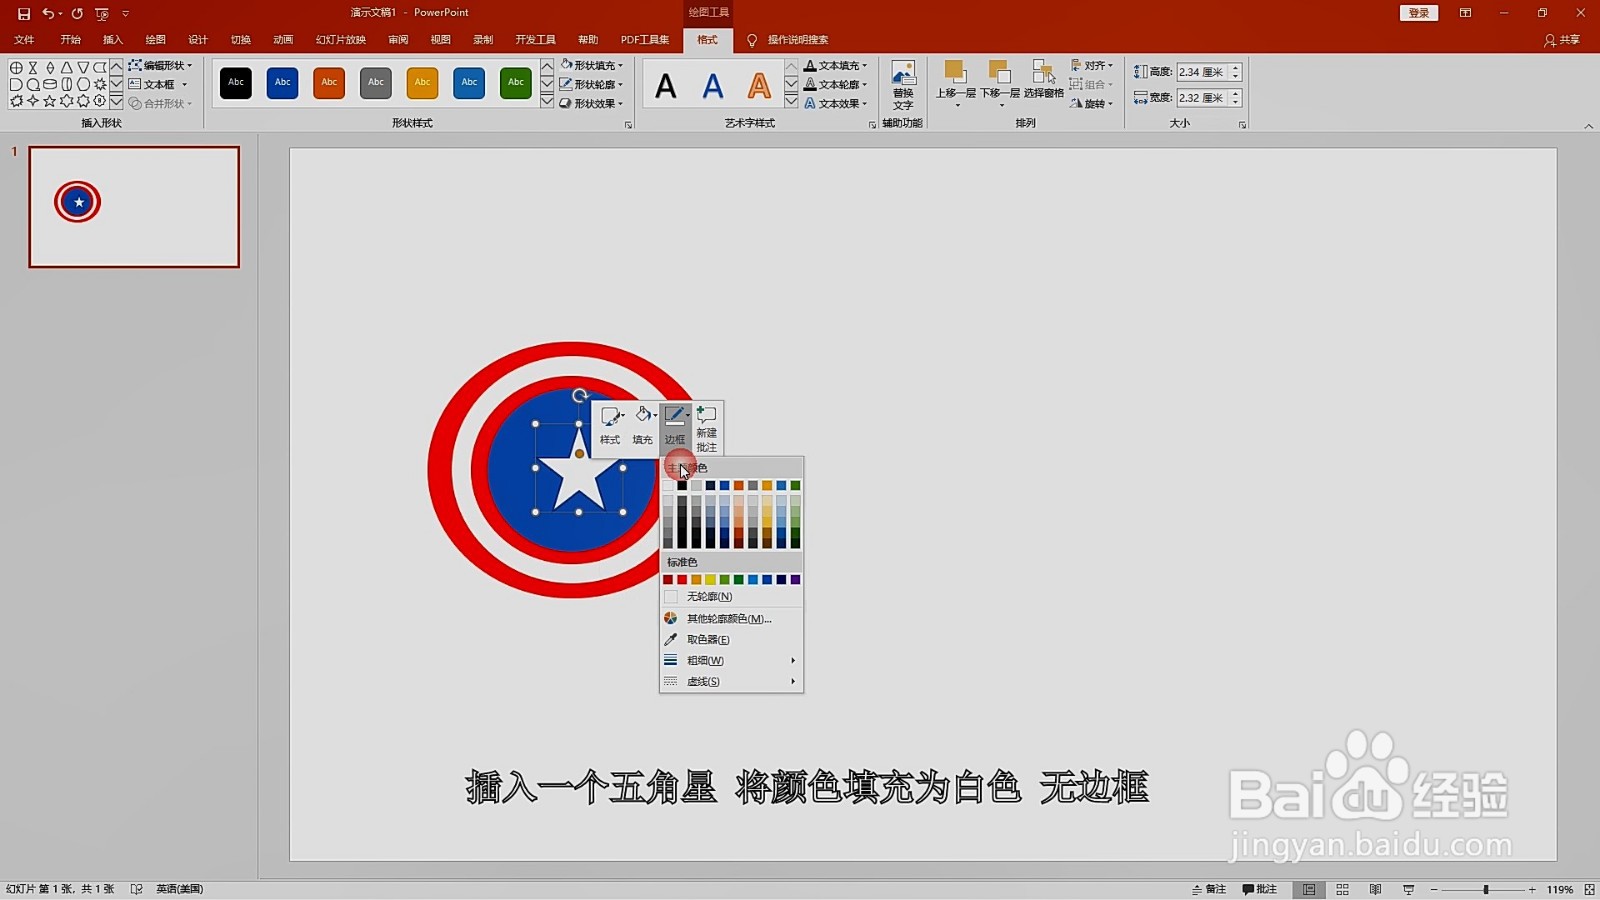Go to the 幻灯片放映 (Slide Show) tab

point(341,40)
